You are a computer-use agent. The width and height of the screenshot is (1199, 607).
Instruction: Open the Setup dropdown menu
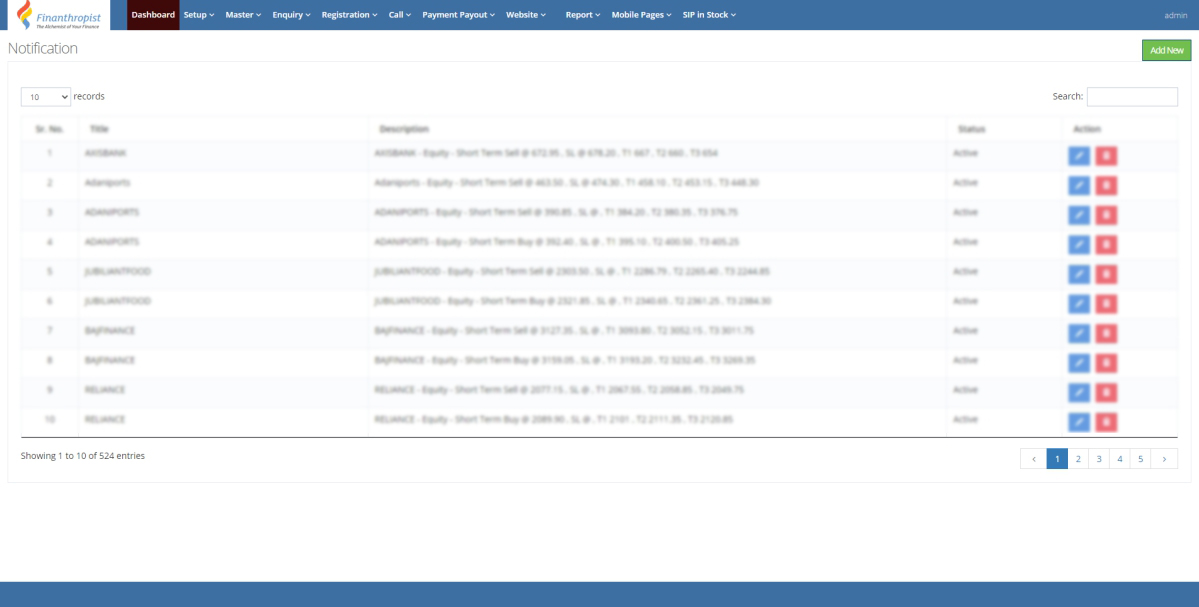(x=199, y=15)
